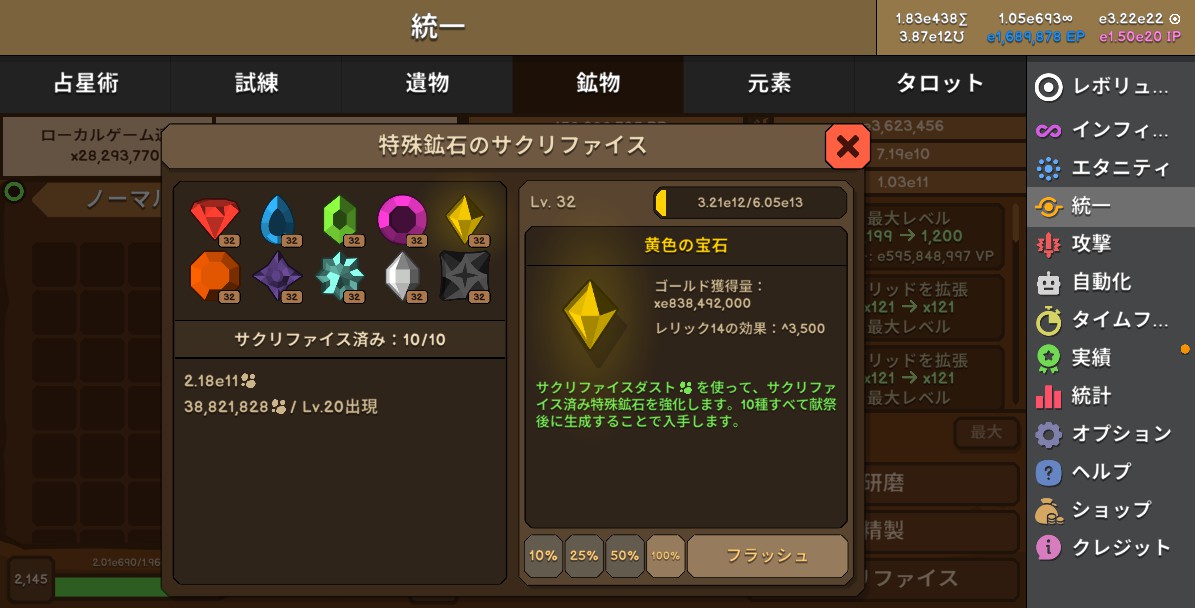Select the purple star gem icon
Screen dimensions: 1195x608
pyautogui.click(x=277, y=277)
